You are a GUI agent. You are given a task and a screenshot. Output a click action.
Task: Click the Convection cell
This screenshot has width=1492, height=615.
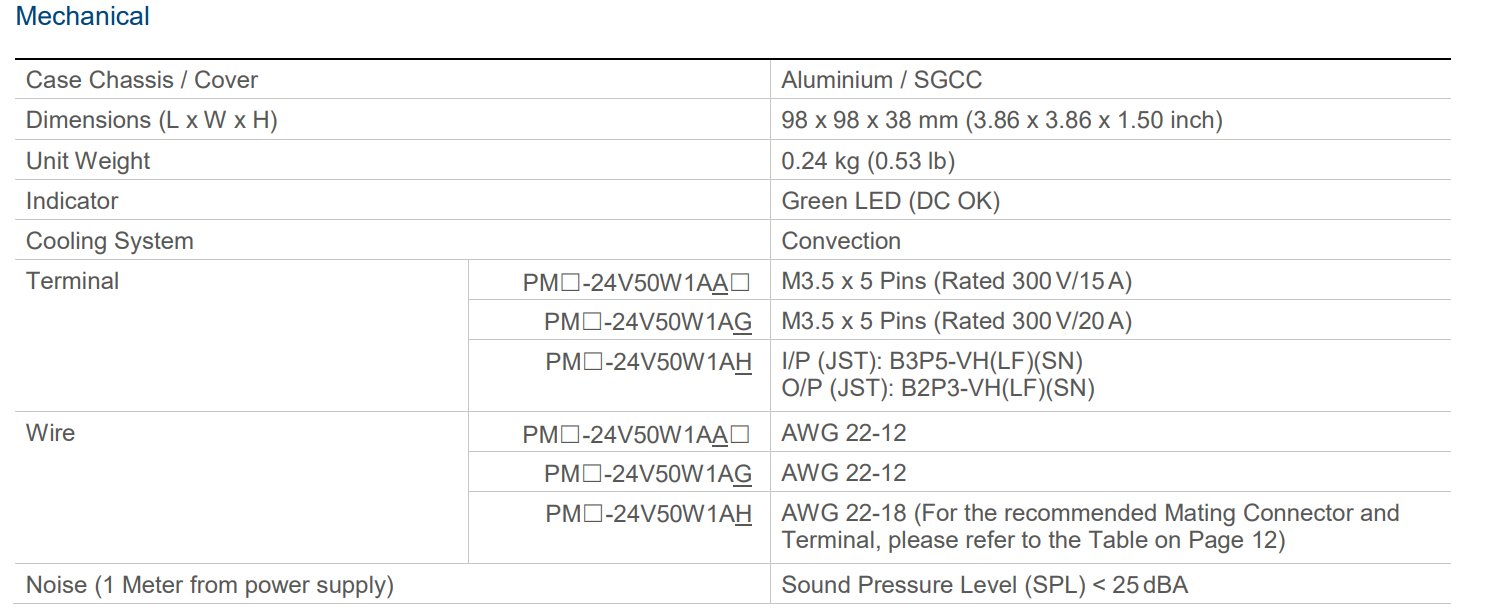pos(841,241)
